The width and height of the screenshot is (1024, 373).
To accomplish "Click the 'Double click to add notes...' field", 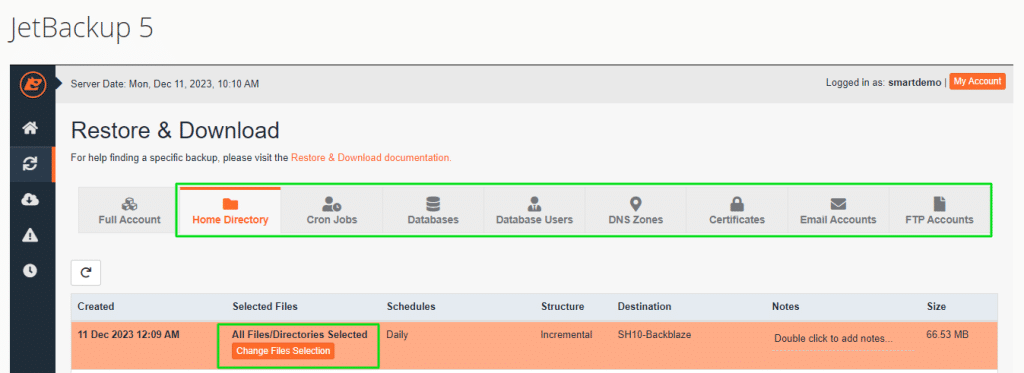I will coord(842,339).
